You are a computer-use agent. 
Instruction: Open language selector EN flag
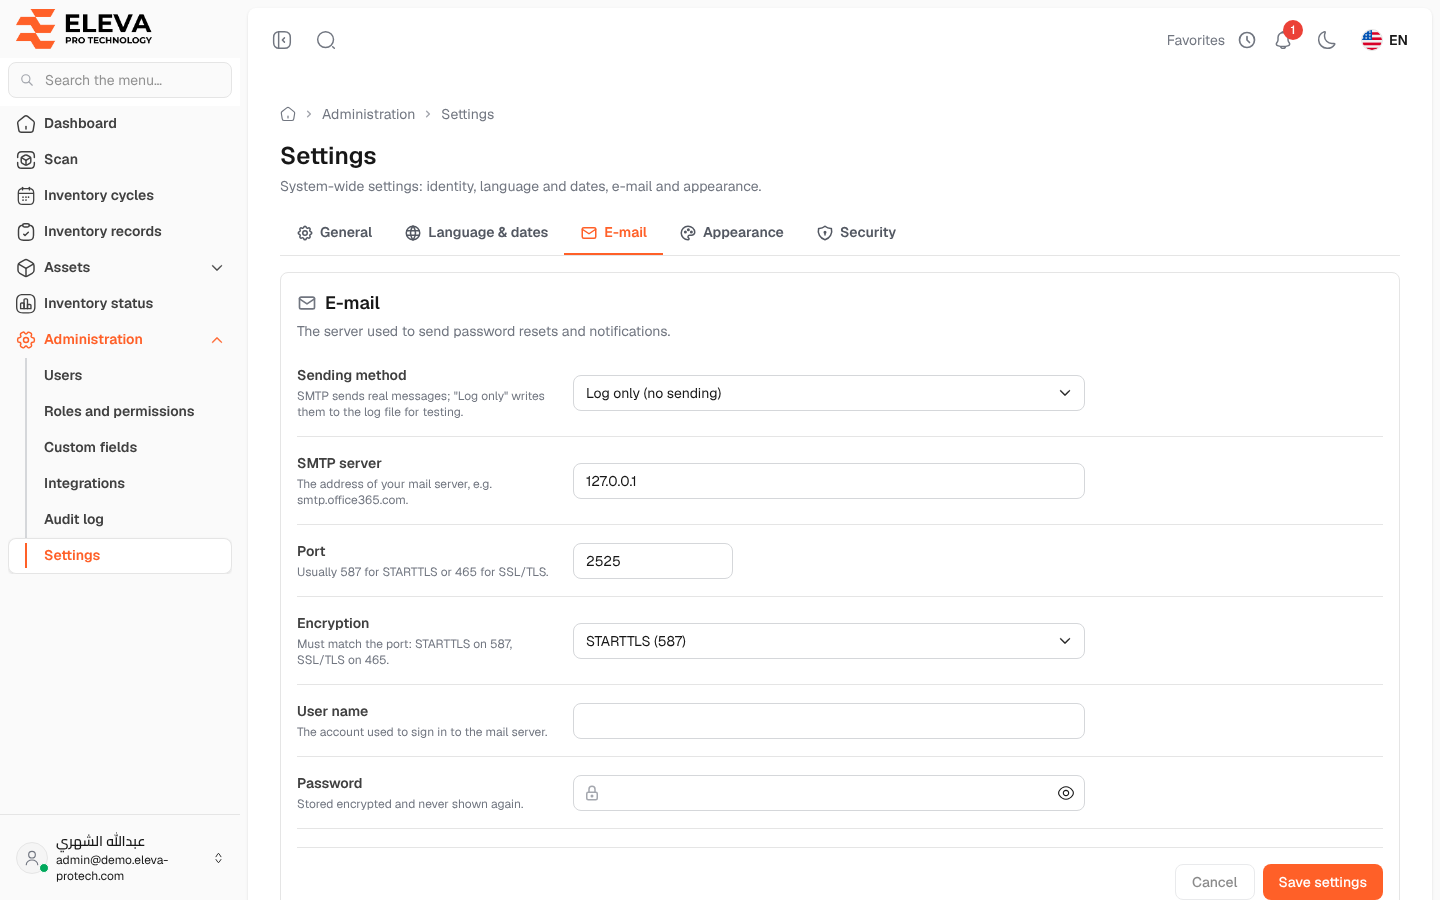(x=1385, y=40)
